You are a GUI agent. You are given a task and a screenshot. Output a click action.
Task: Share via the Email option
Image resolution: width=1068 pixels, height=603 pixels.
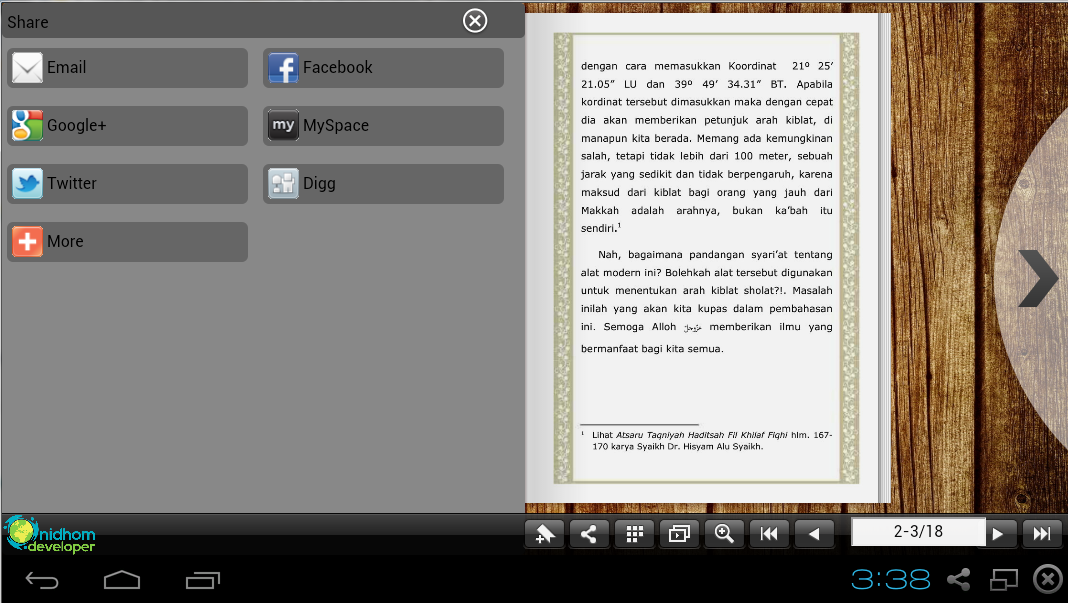coord(127,67)
